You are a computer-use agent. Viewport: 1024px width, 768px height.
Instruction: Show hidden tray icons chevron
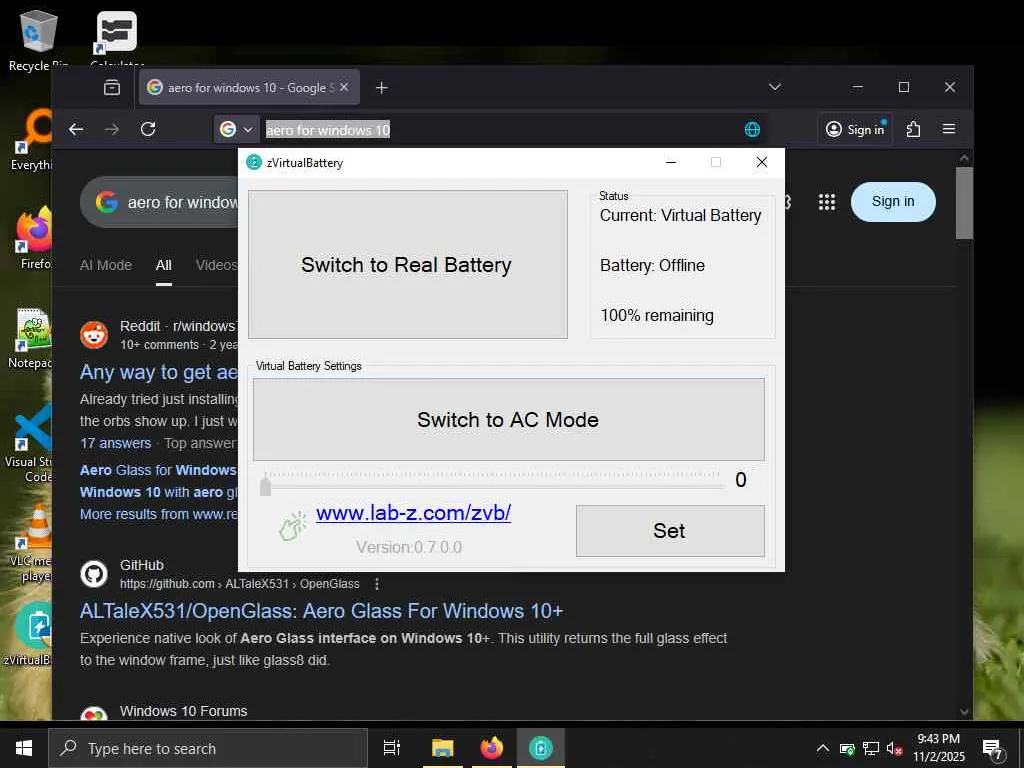[823, 748]
